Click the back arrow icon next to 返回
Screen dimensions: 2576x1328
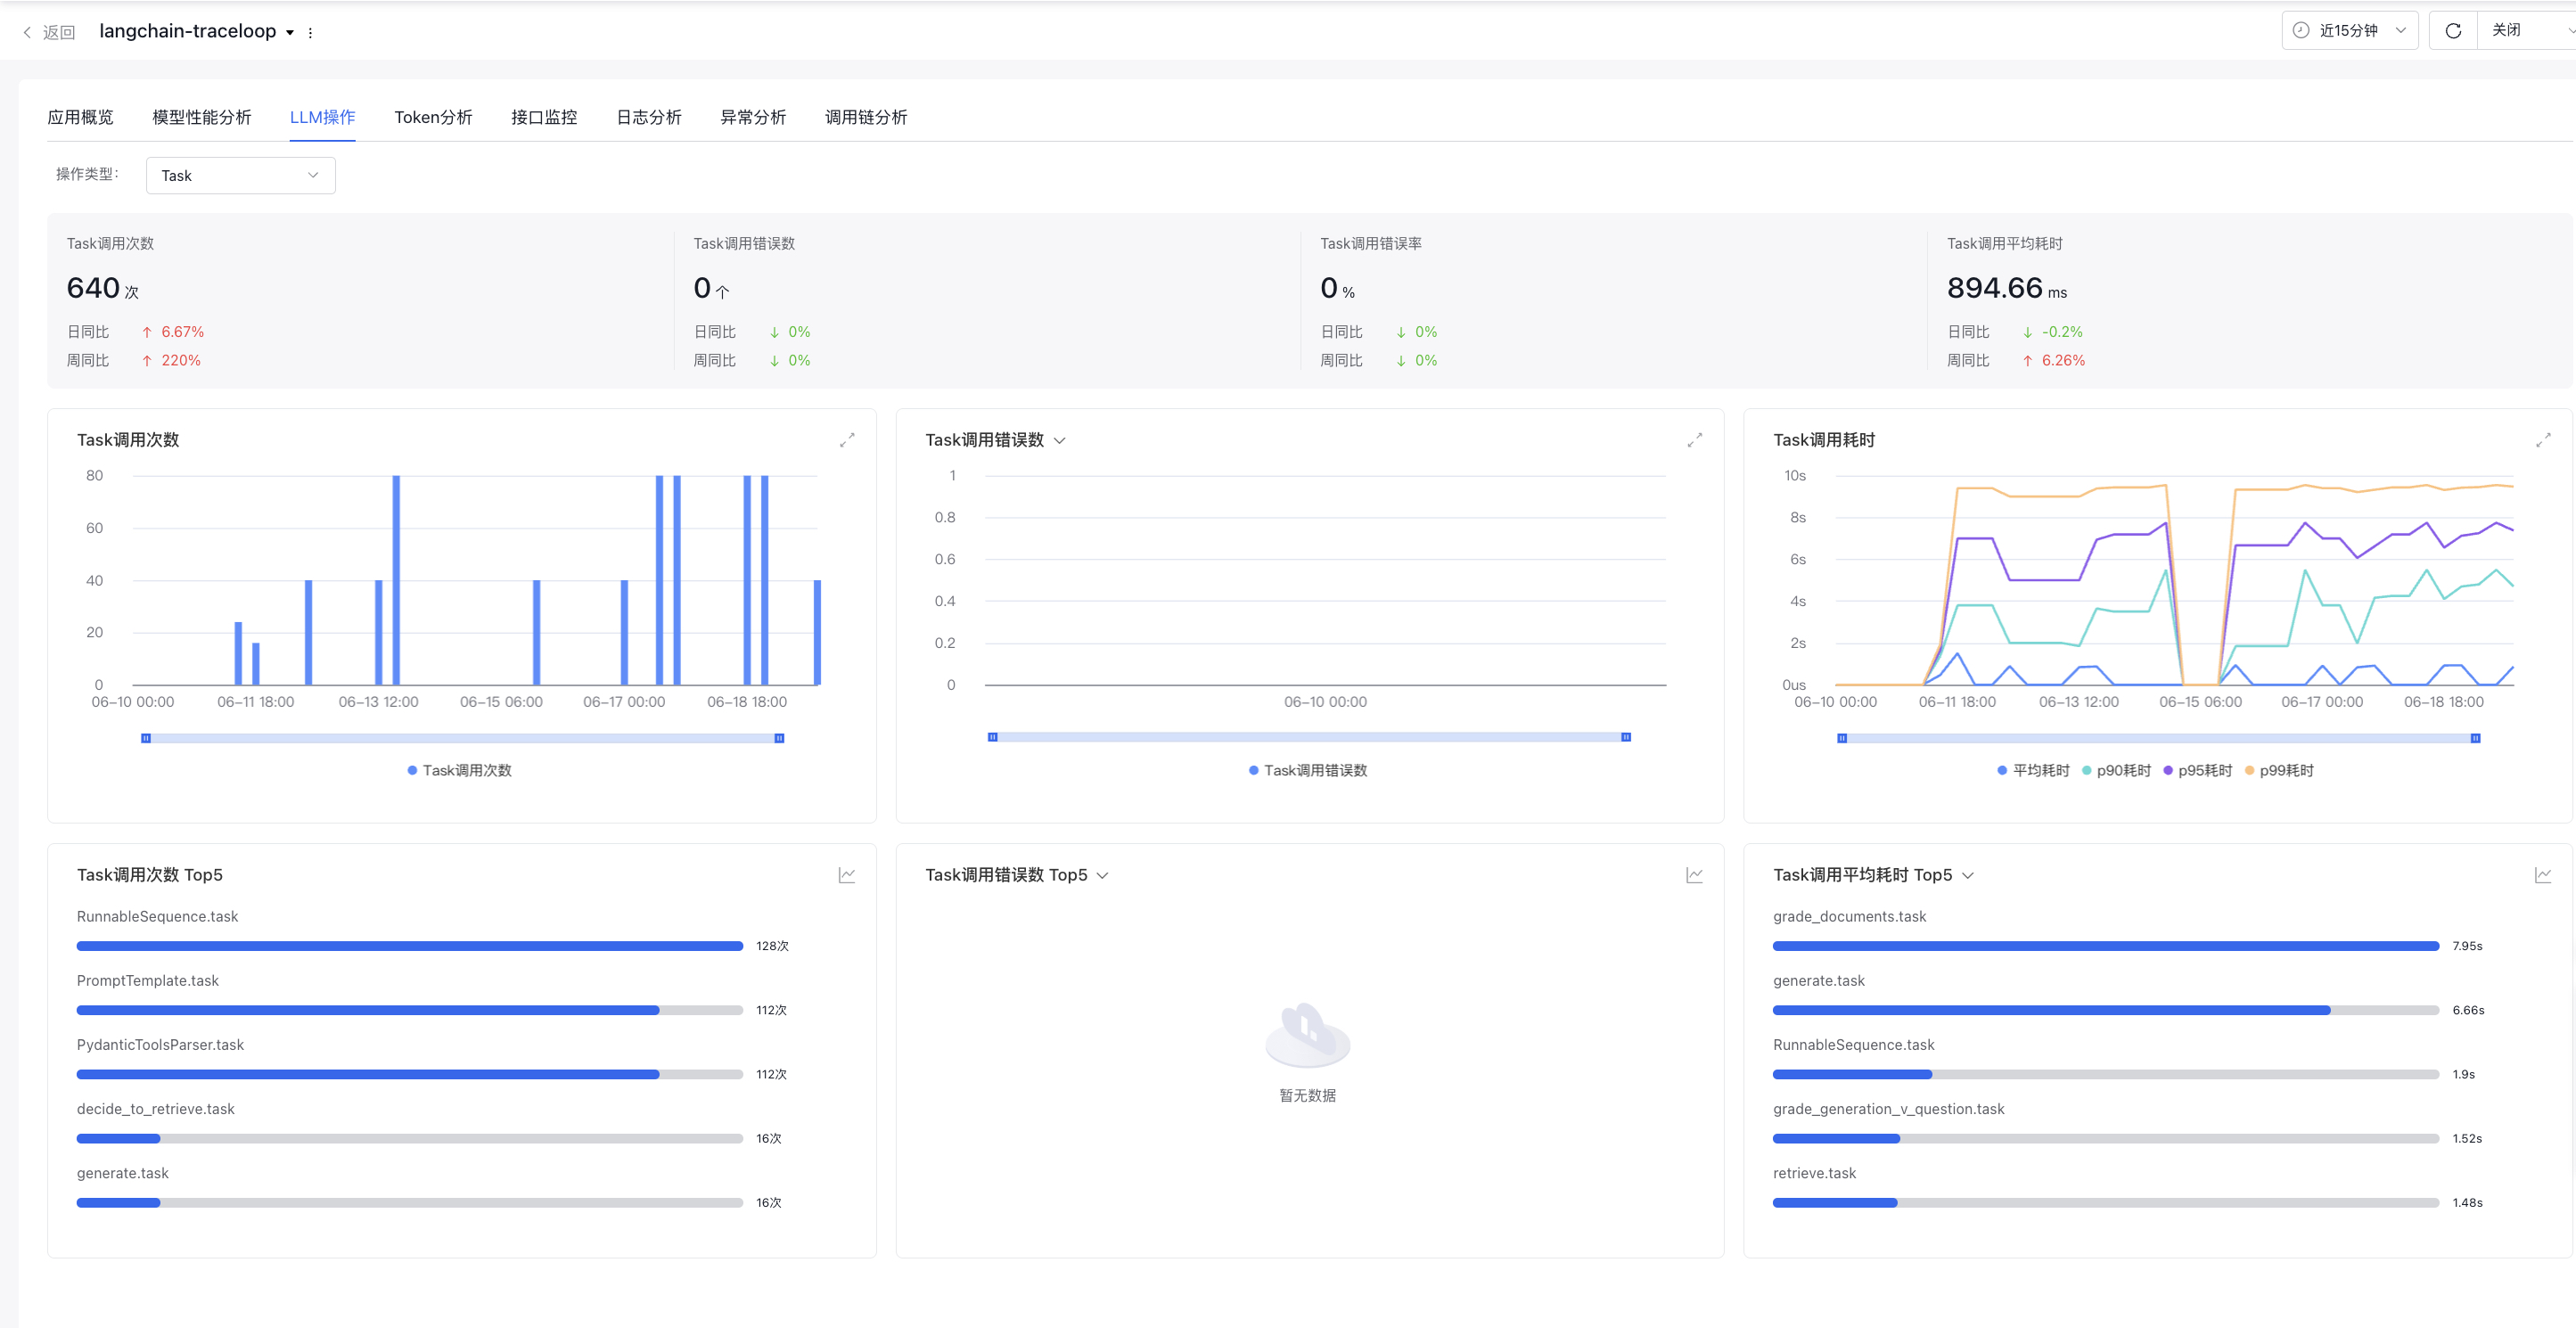[27, 32]
